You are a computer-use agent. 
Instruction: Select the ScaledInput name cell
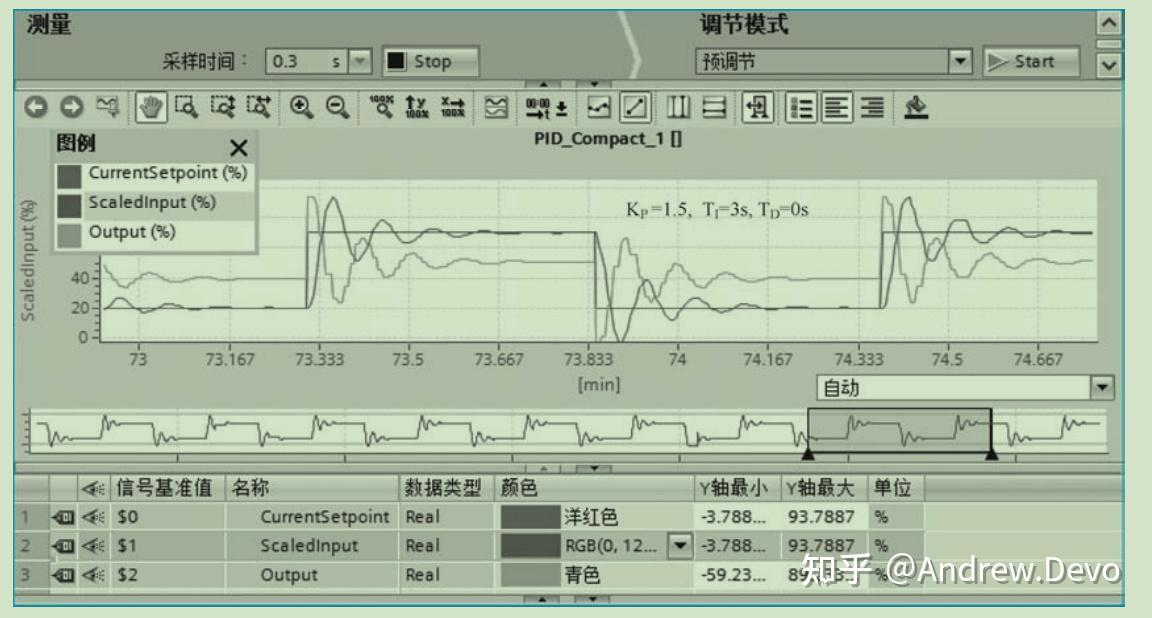(312, 545)
